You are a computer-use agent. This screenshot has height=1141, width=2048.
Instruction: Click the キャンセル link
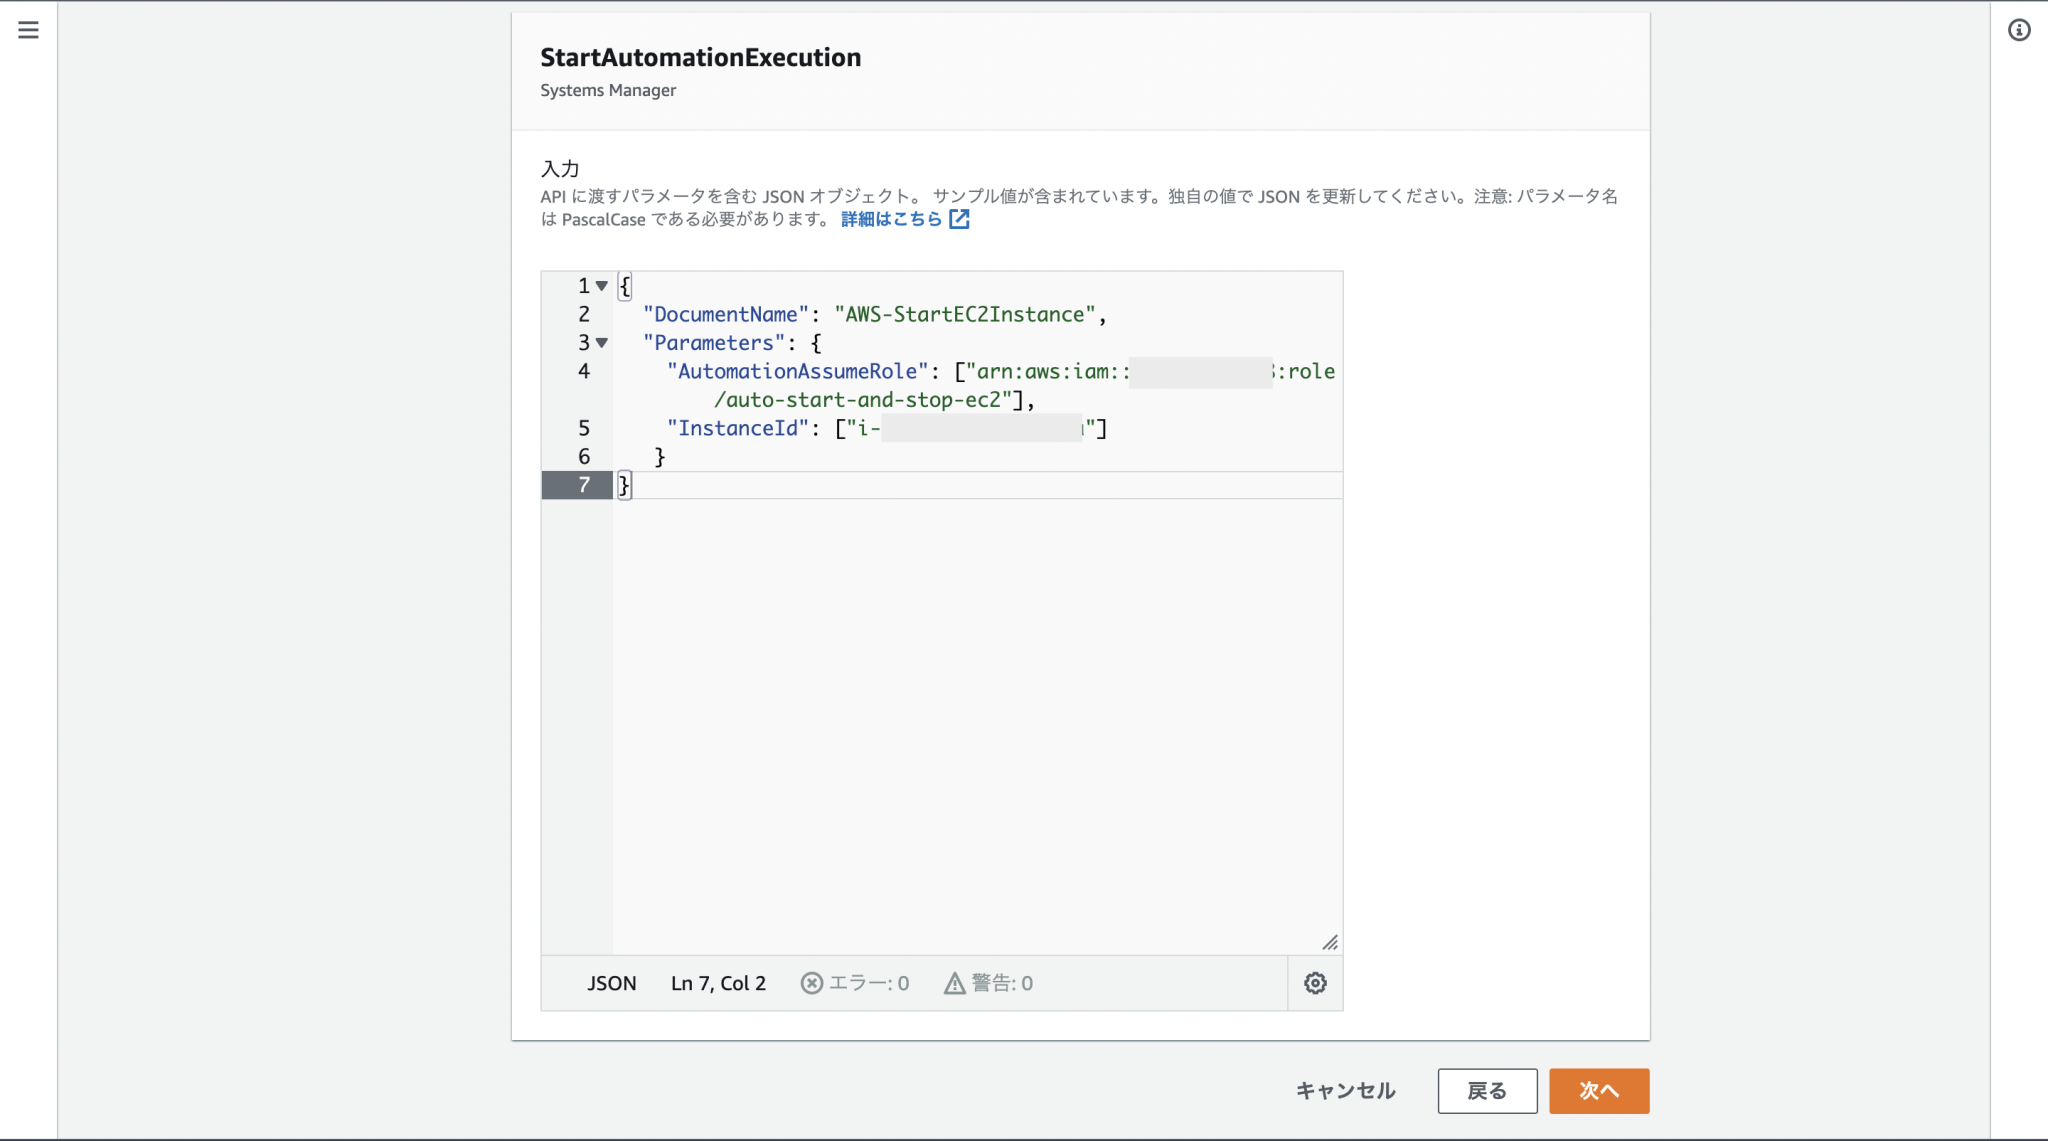[1345, 1091]
